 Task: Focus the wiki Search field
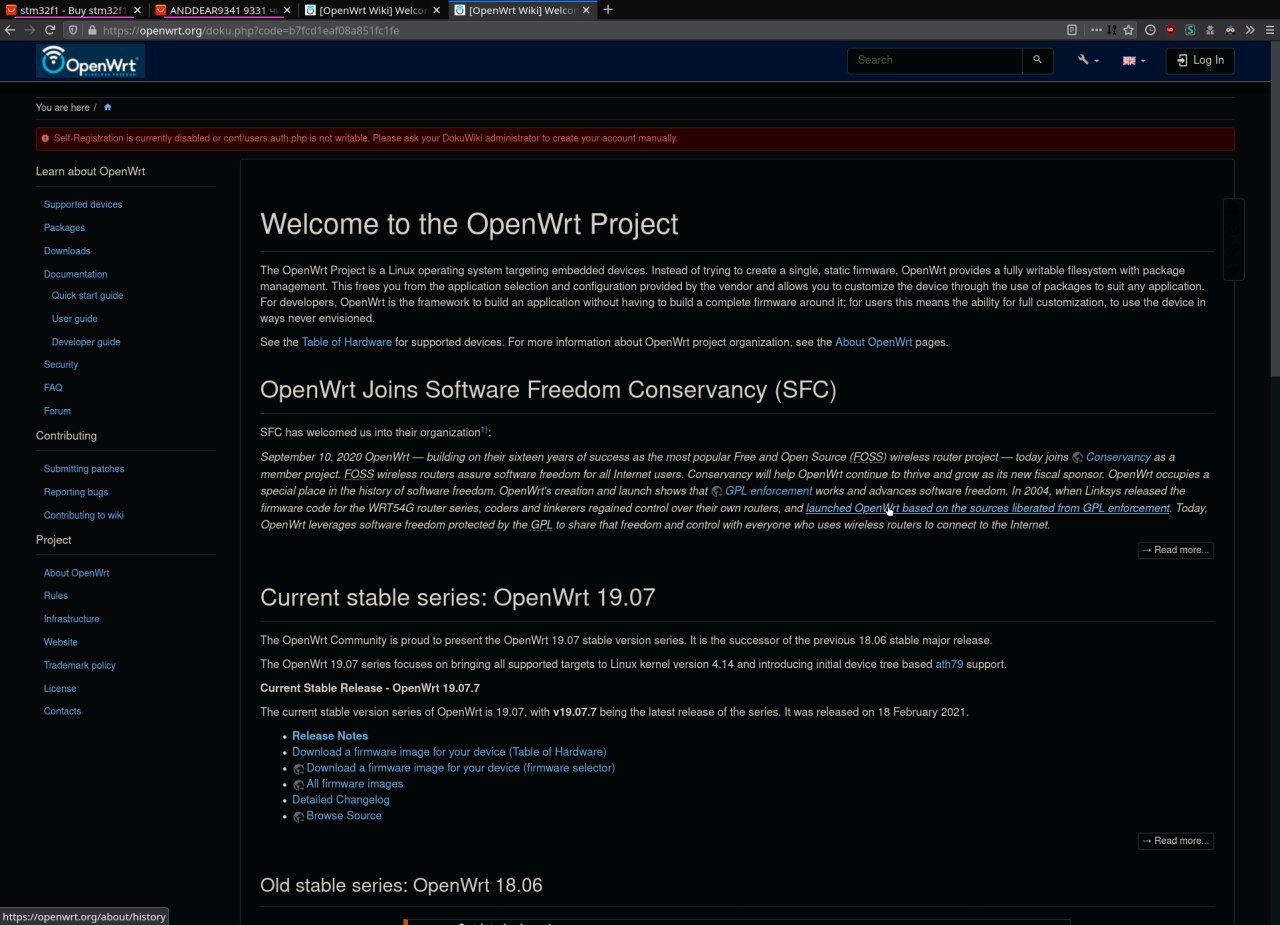coord(935,60)
